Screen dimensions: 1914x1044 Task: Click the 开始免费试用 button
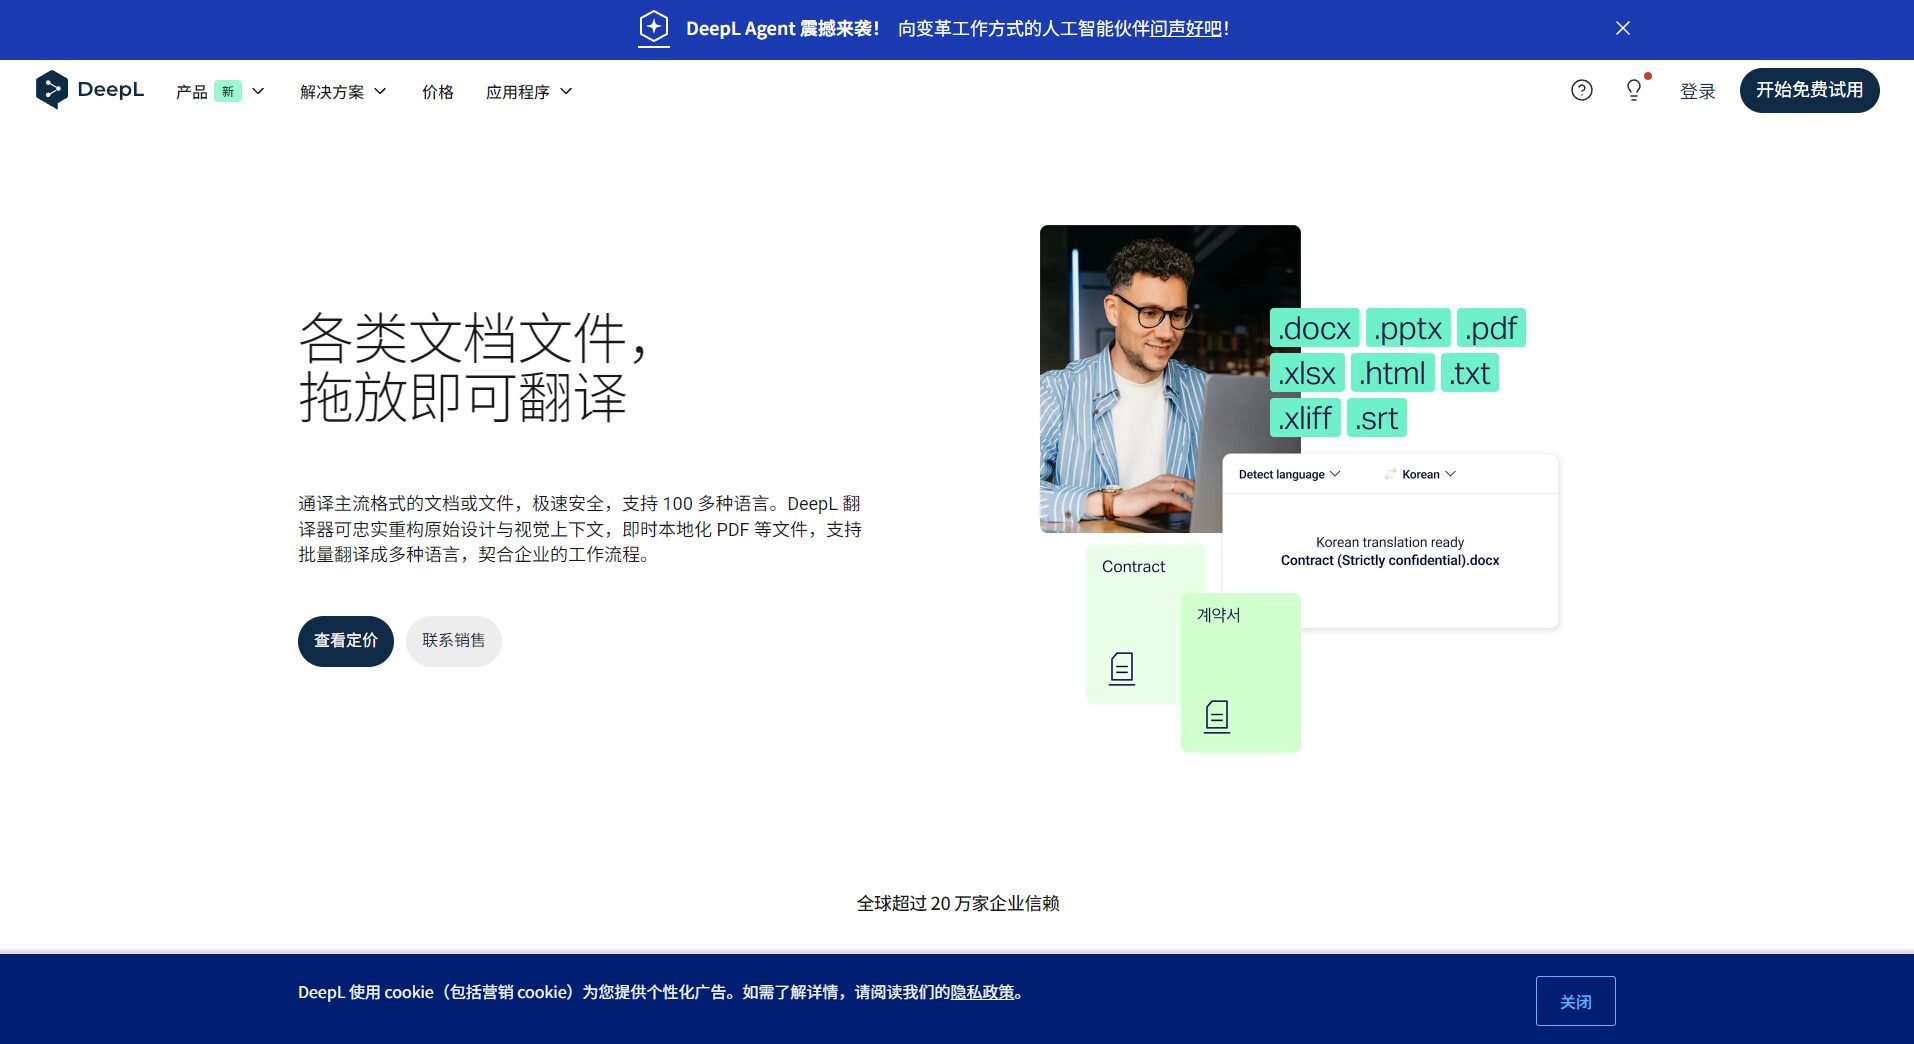coord(1808,90)
